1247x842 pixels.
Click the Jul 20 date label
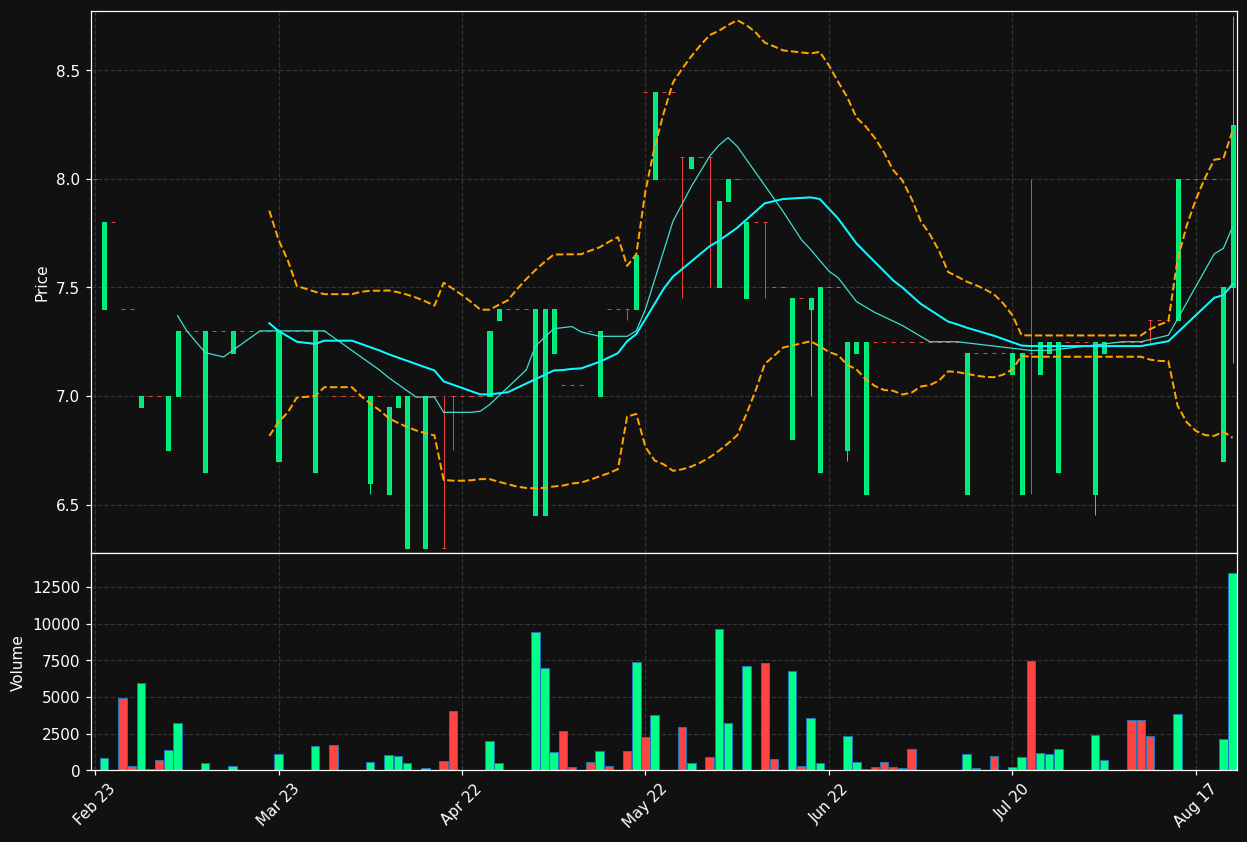point(1011,803)
